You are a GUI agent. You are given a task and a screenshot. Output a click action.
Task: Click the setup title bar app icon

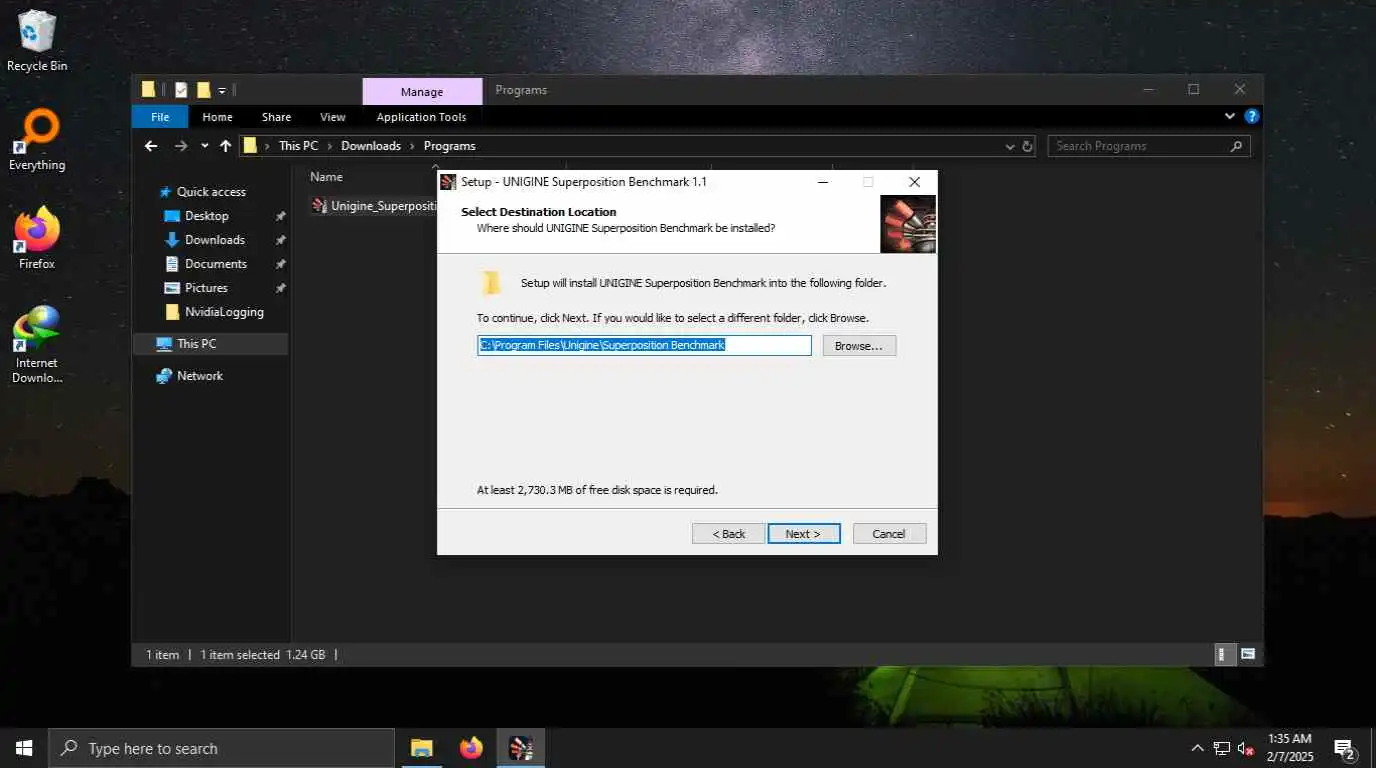[x=448, y=182]
